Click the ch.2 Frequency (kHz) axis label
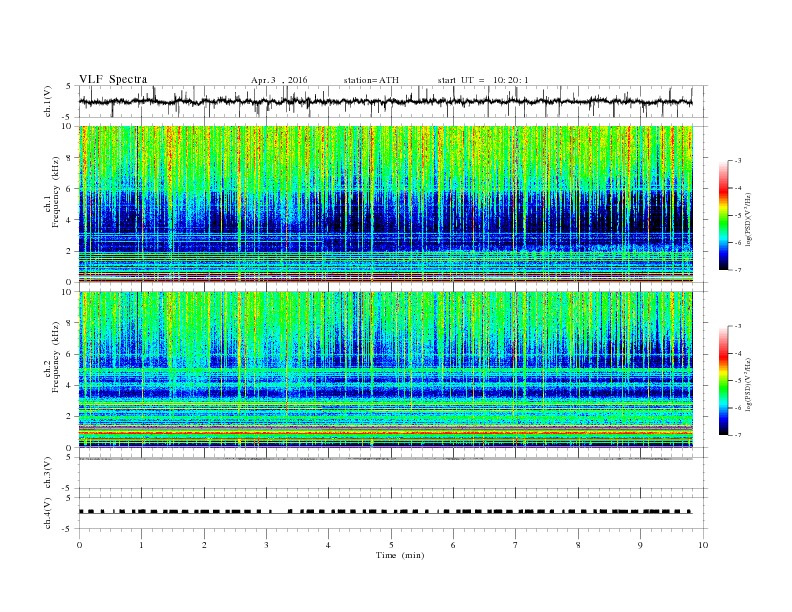The width and height of the screenshot is (792, 612). tap(51, 358)
